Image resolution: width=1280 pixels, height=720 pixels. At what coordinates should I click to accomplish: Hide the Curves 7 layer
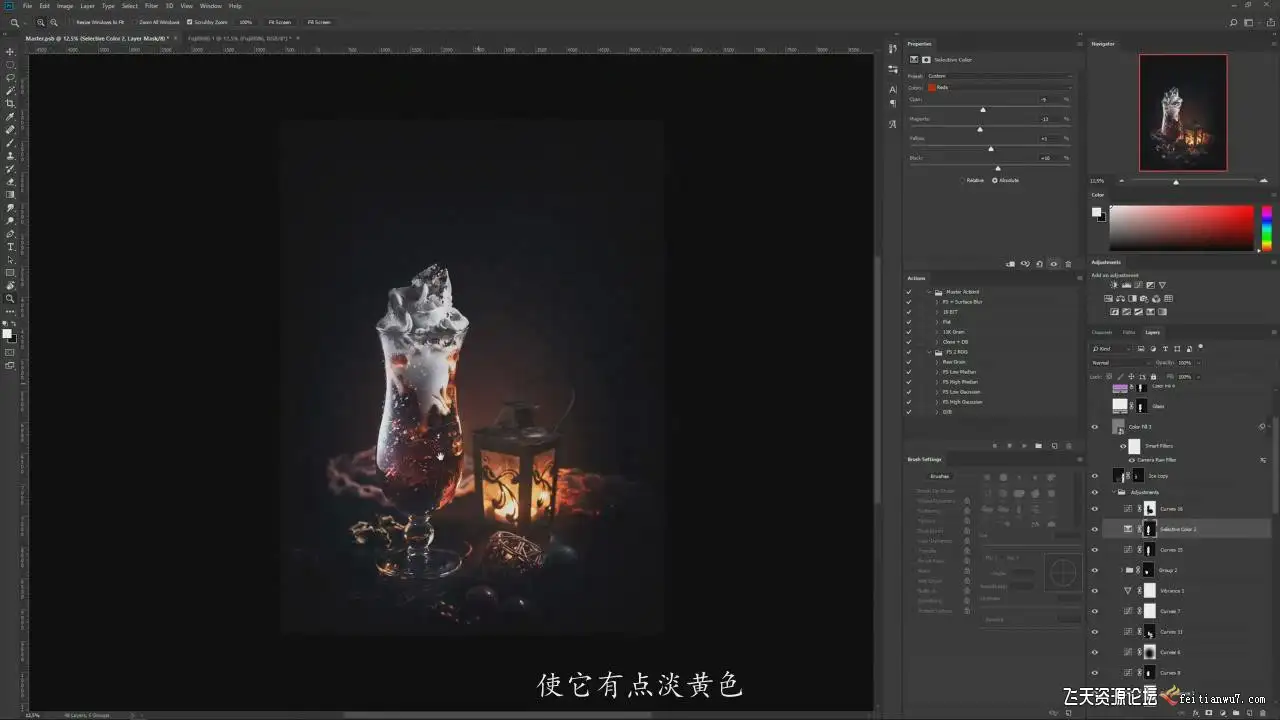(1094, 611)
